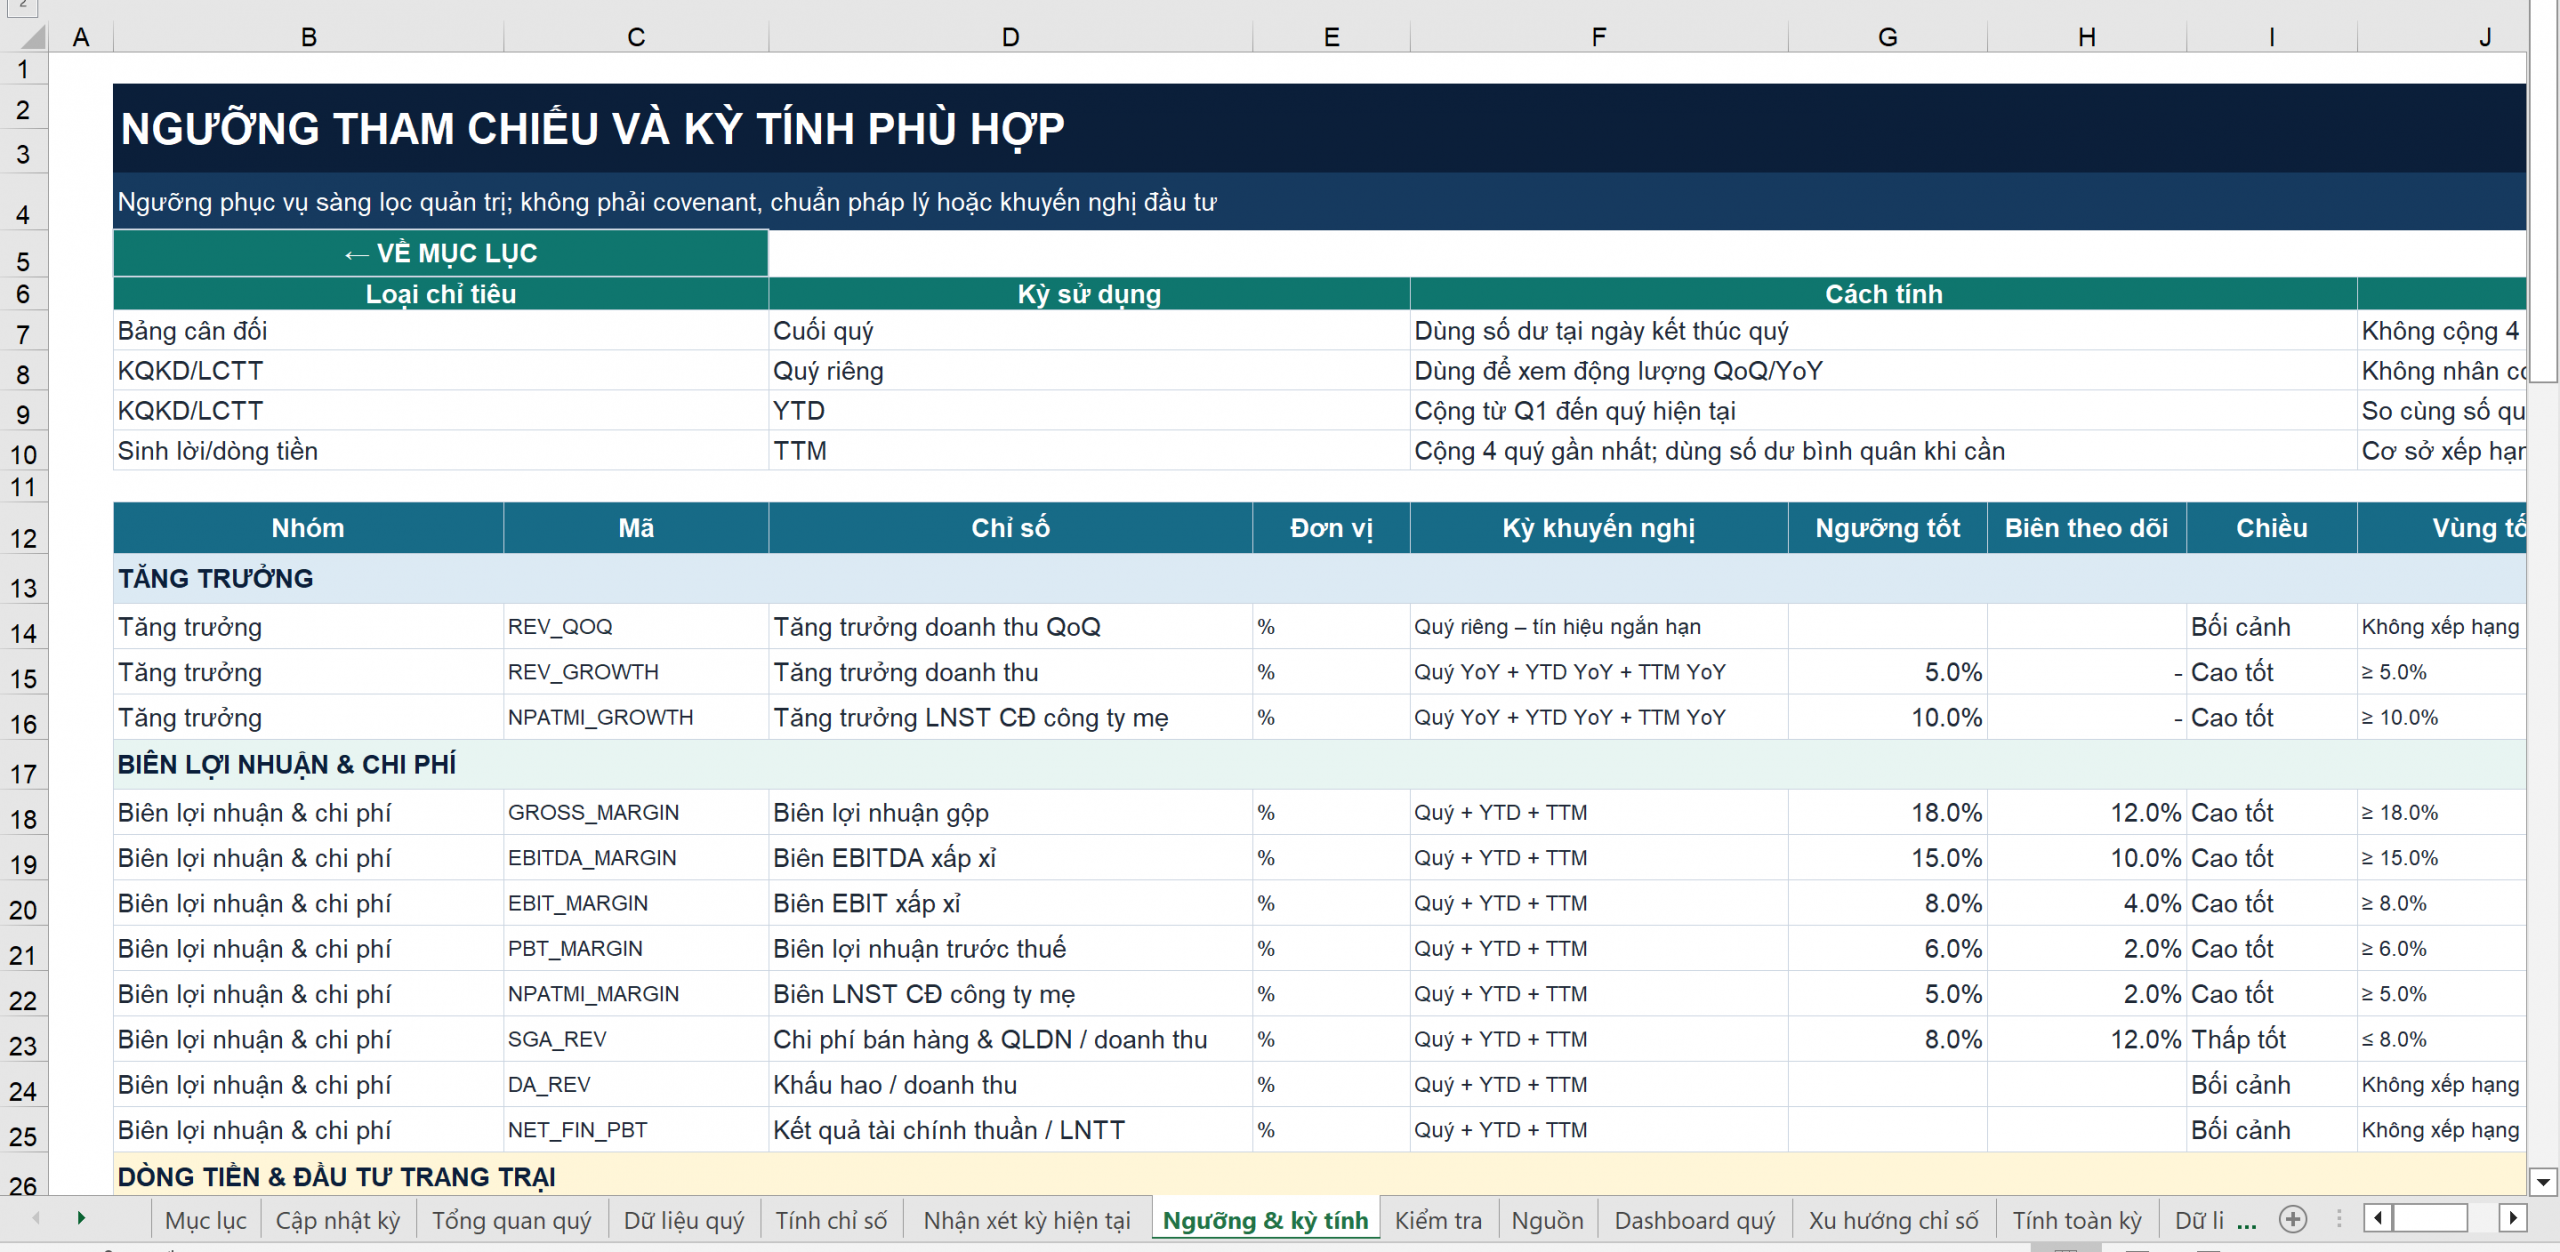Select the Biên EBITDA xấp xỉ cell
2560x1252 pixels.
click(1010, 858)
